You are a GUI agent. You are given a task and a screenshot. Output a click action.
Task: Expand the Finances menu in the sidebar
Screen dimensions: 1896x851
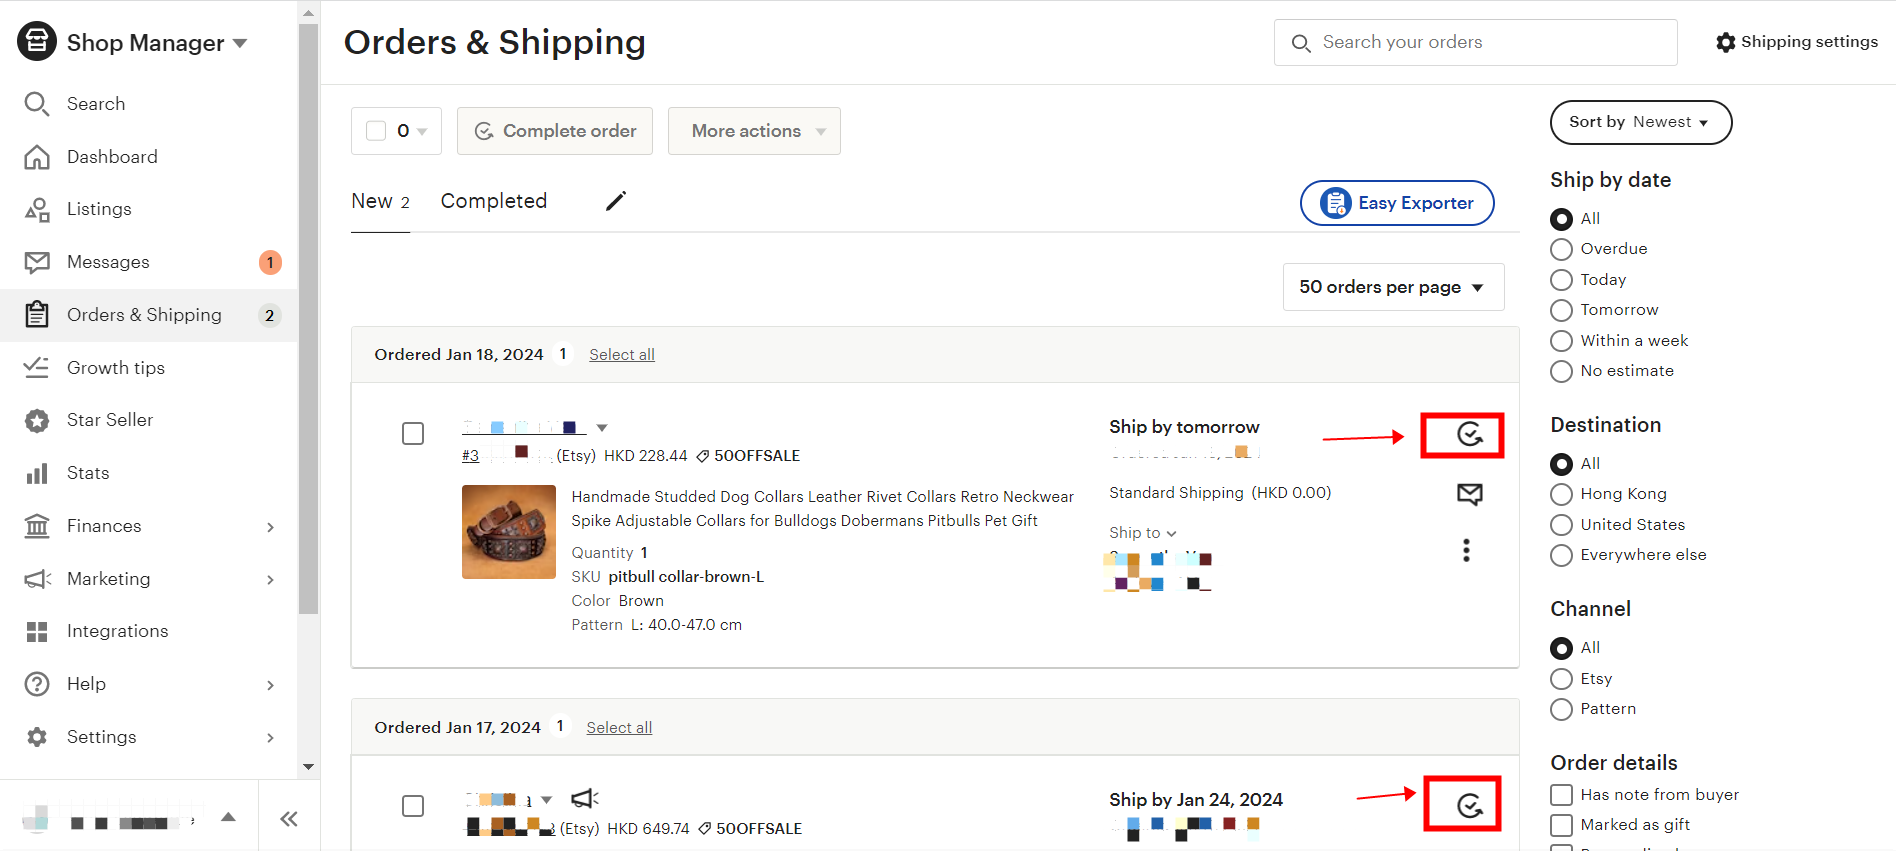[x=103, y=525]
